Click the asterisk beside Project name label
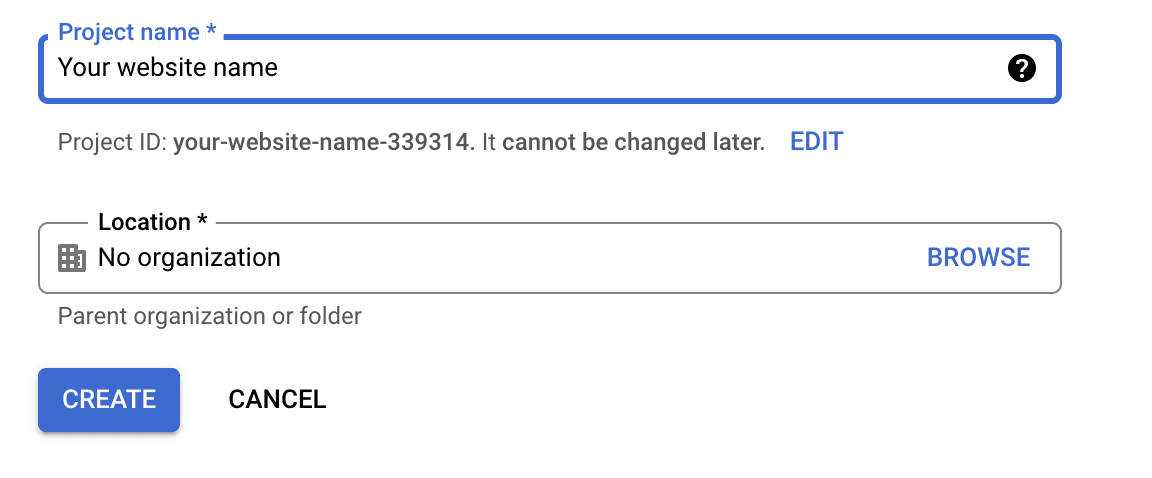 (211, 32)
